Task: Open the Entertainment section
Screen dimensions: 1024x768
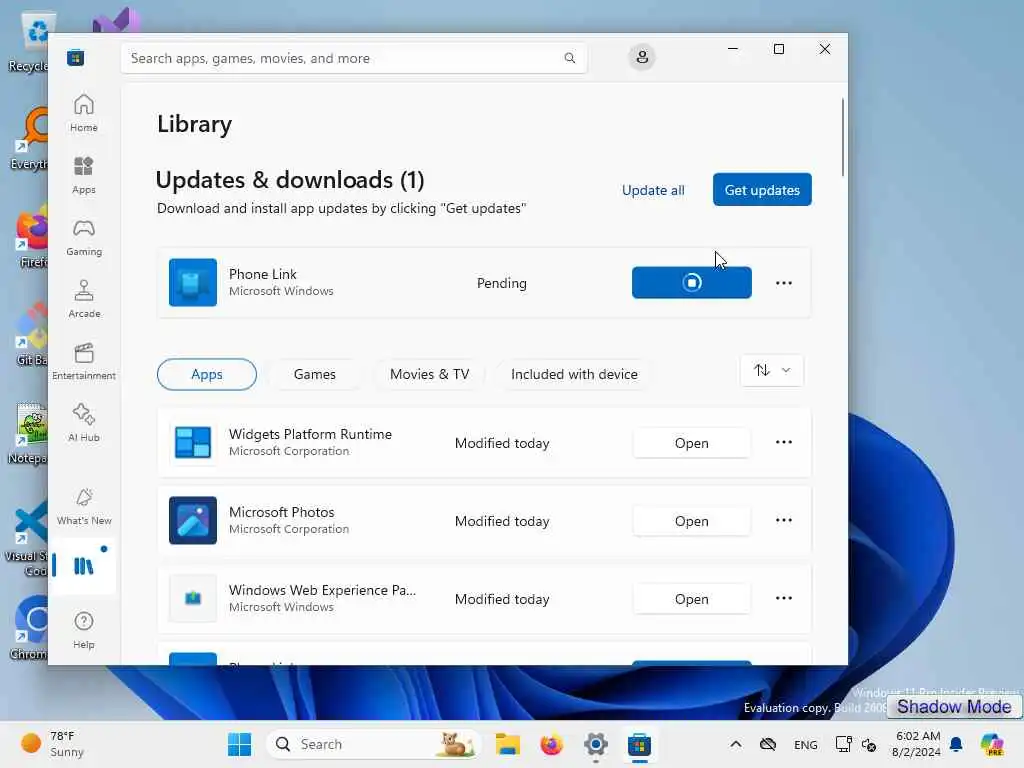Action: tap(84, 361)
